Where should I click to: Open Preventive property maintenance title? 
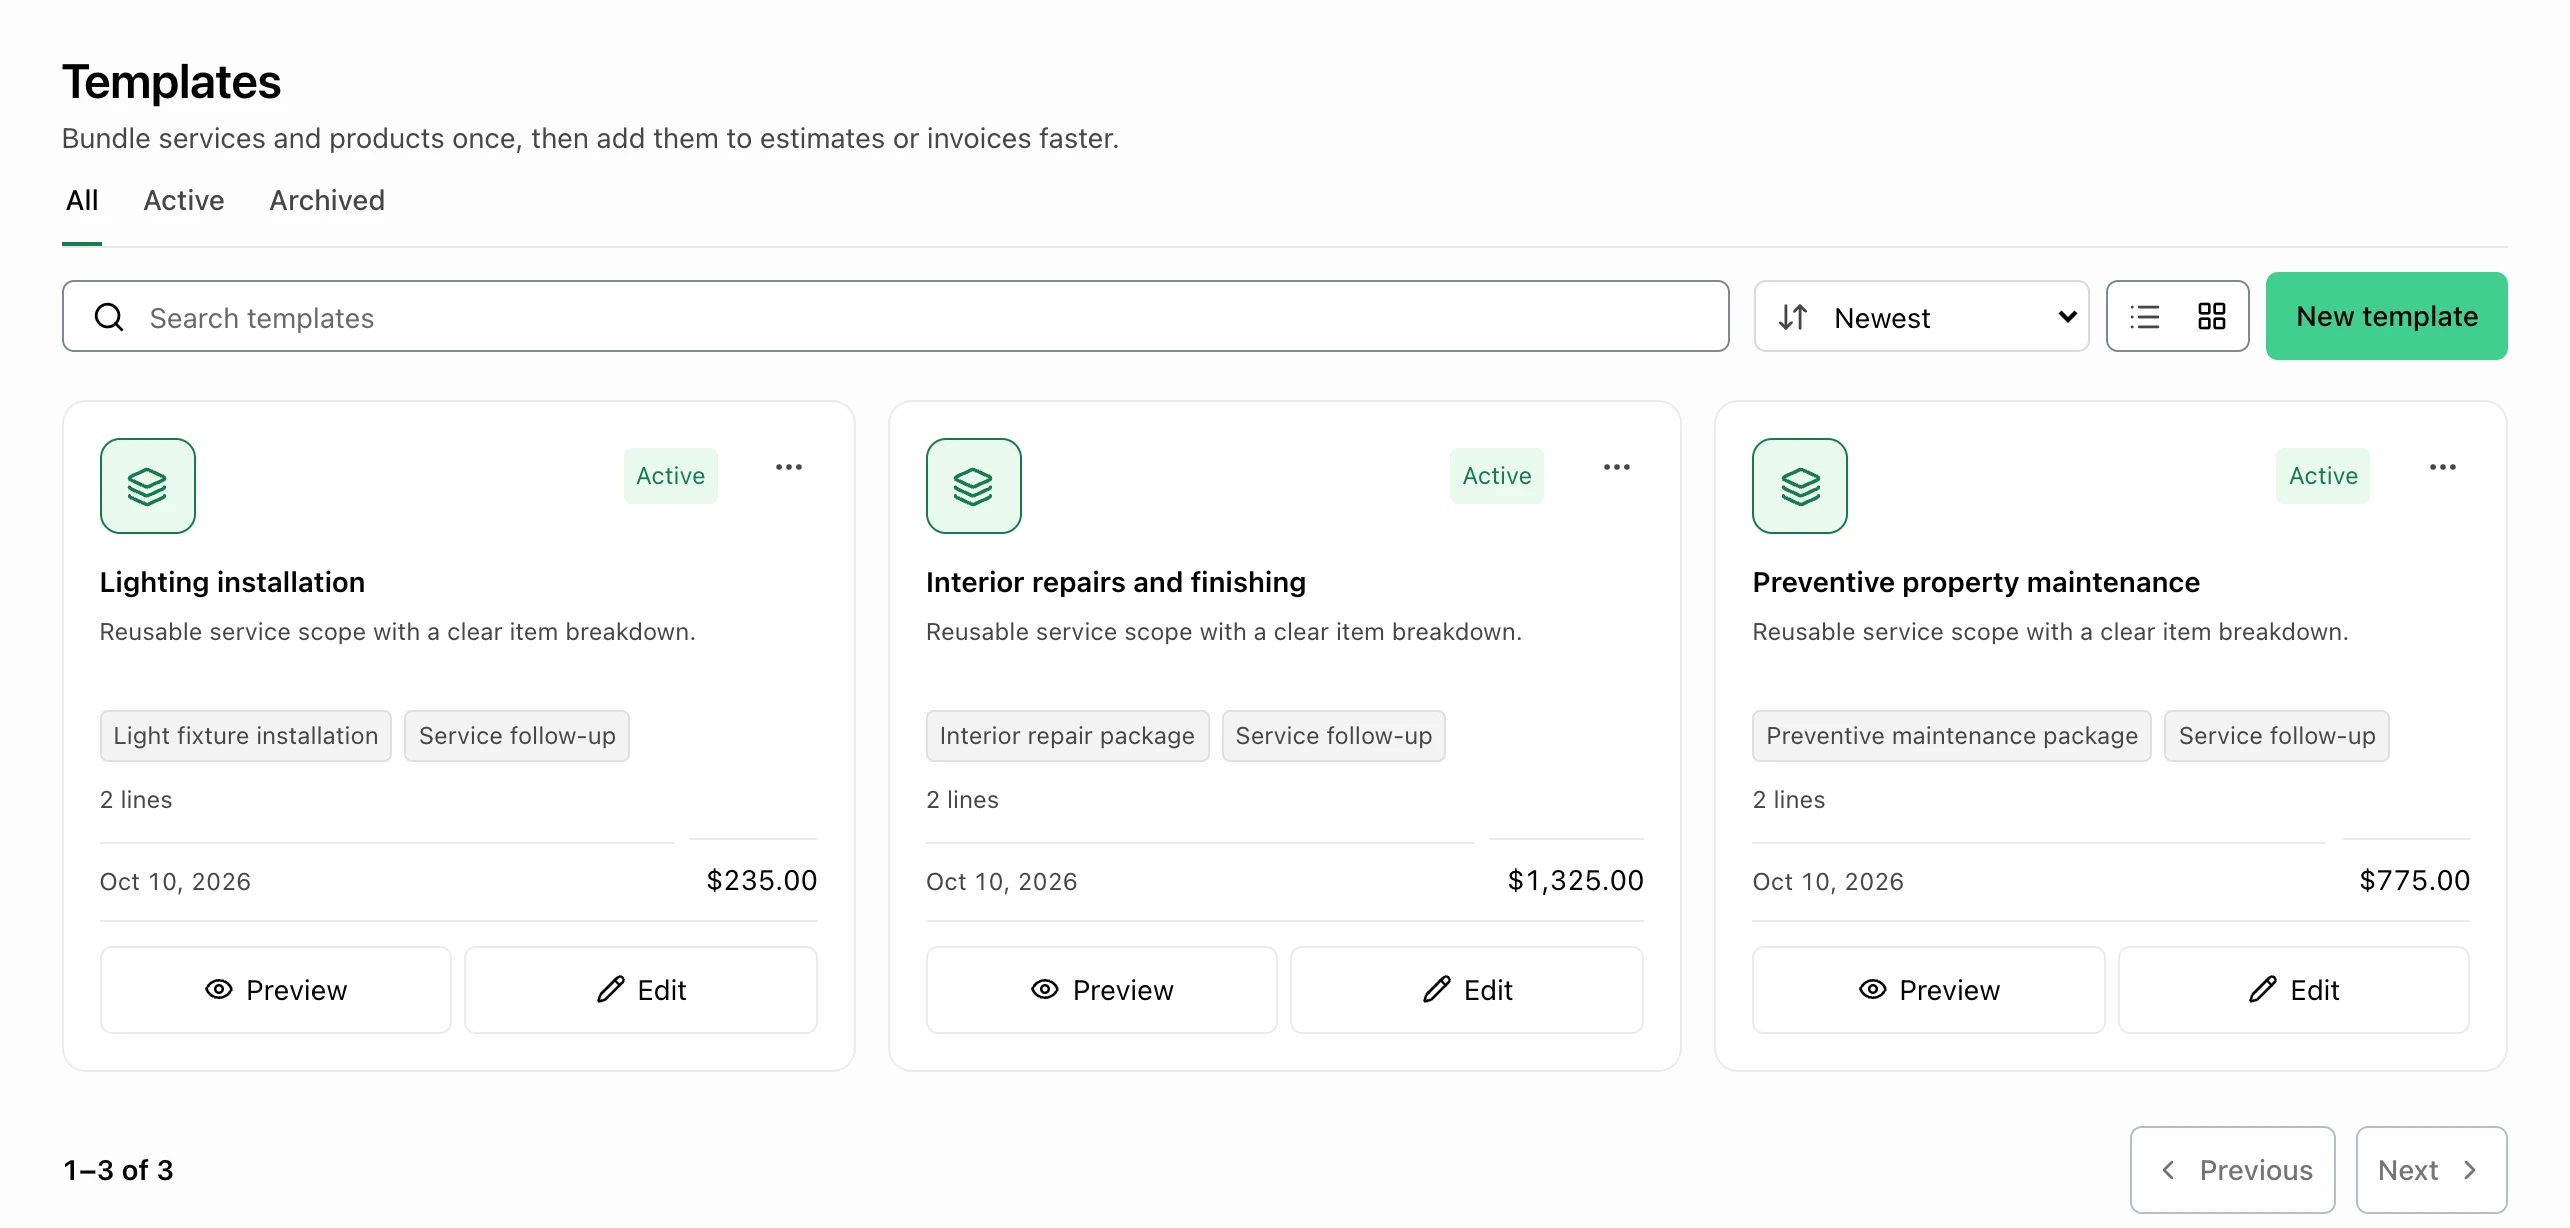[x=1976, y=582]
